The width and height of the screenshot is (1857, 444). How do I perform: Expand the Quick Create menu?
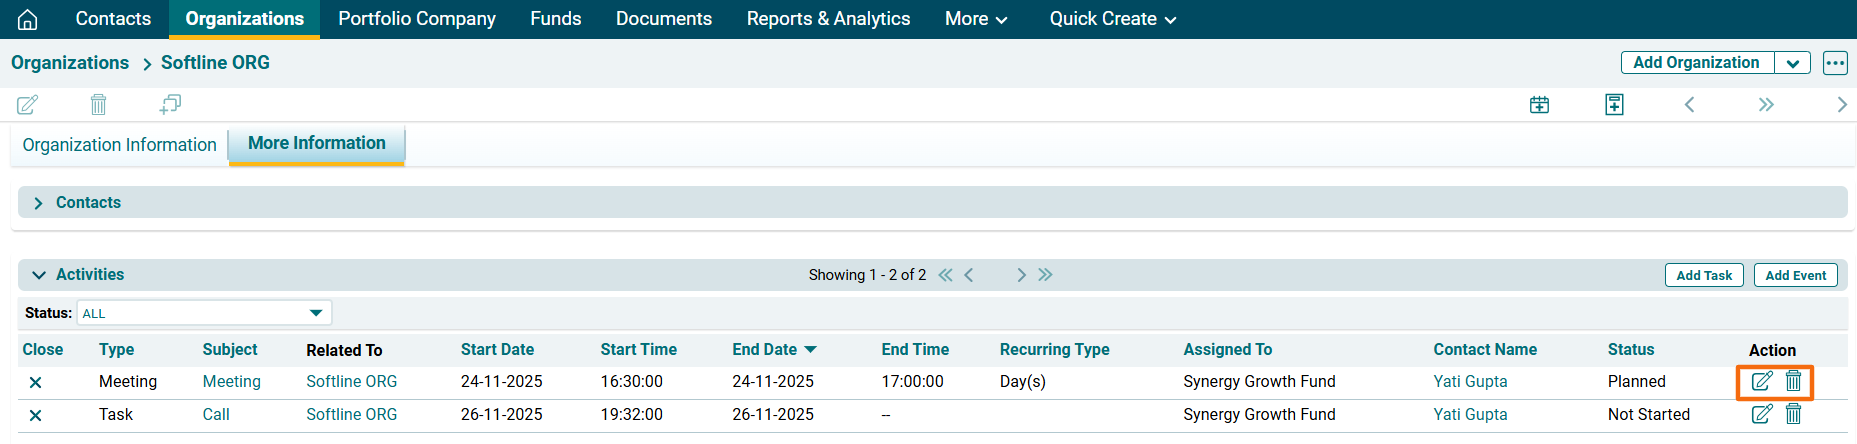coord(1112,19)
